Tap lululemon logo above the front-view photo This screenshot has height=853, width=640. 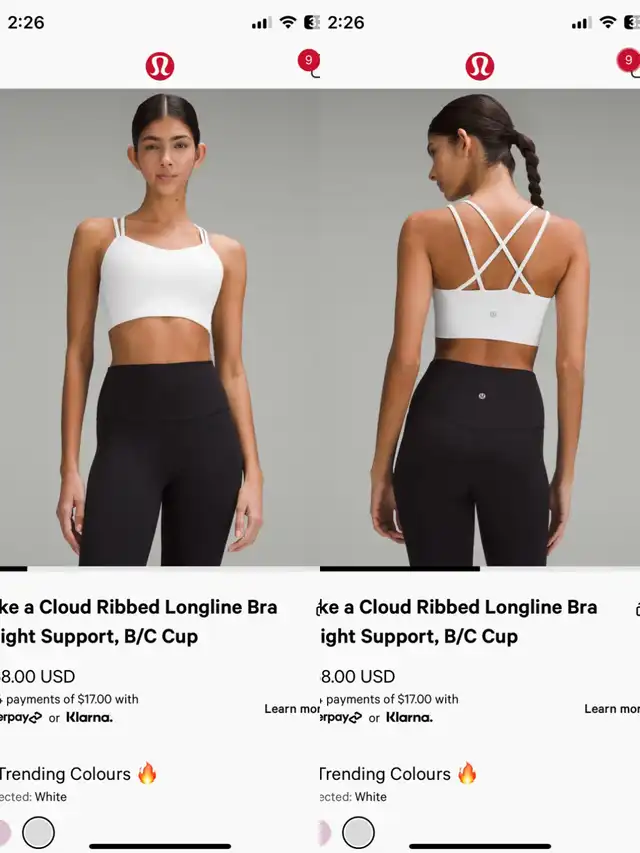pos(159,66)
